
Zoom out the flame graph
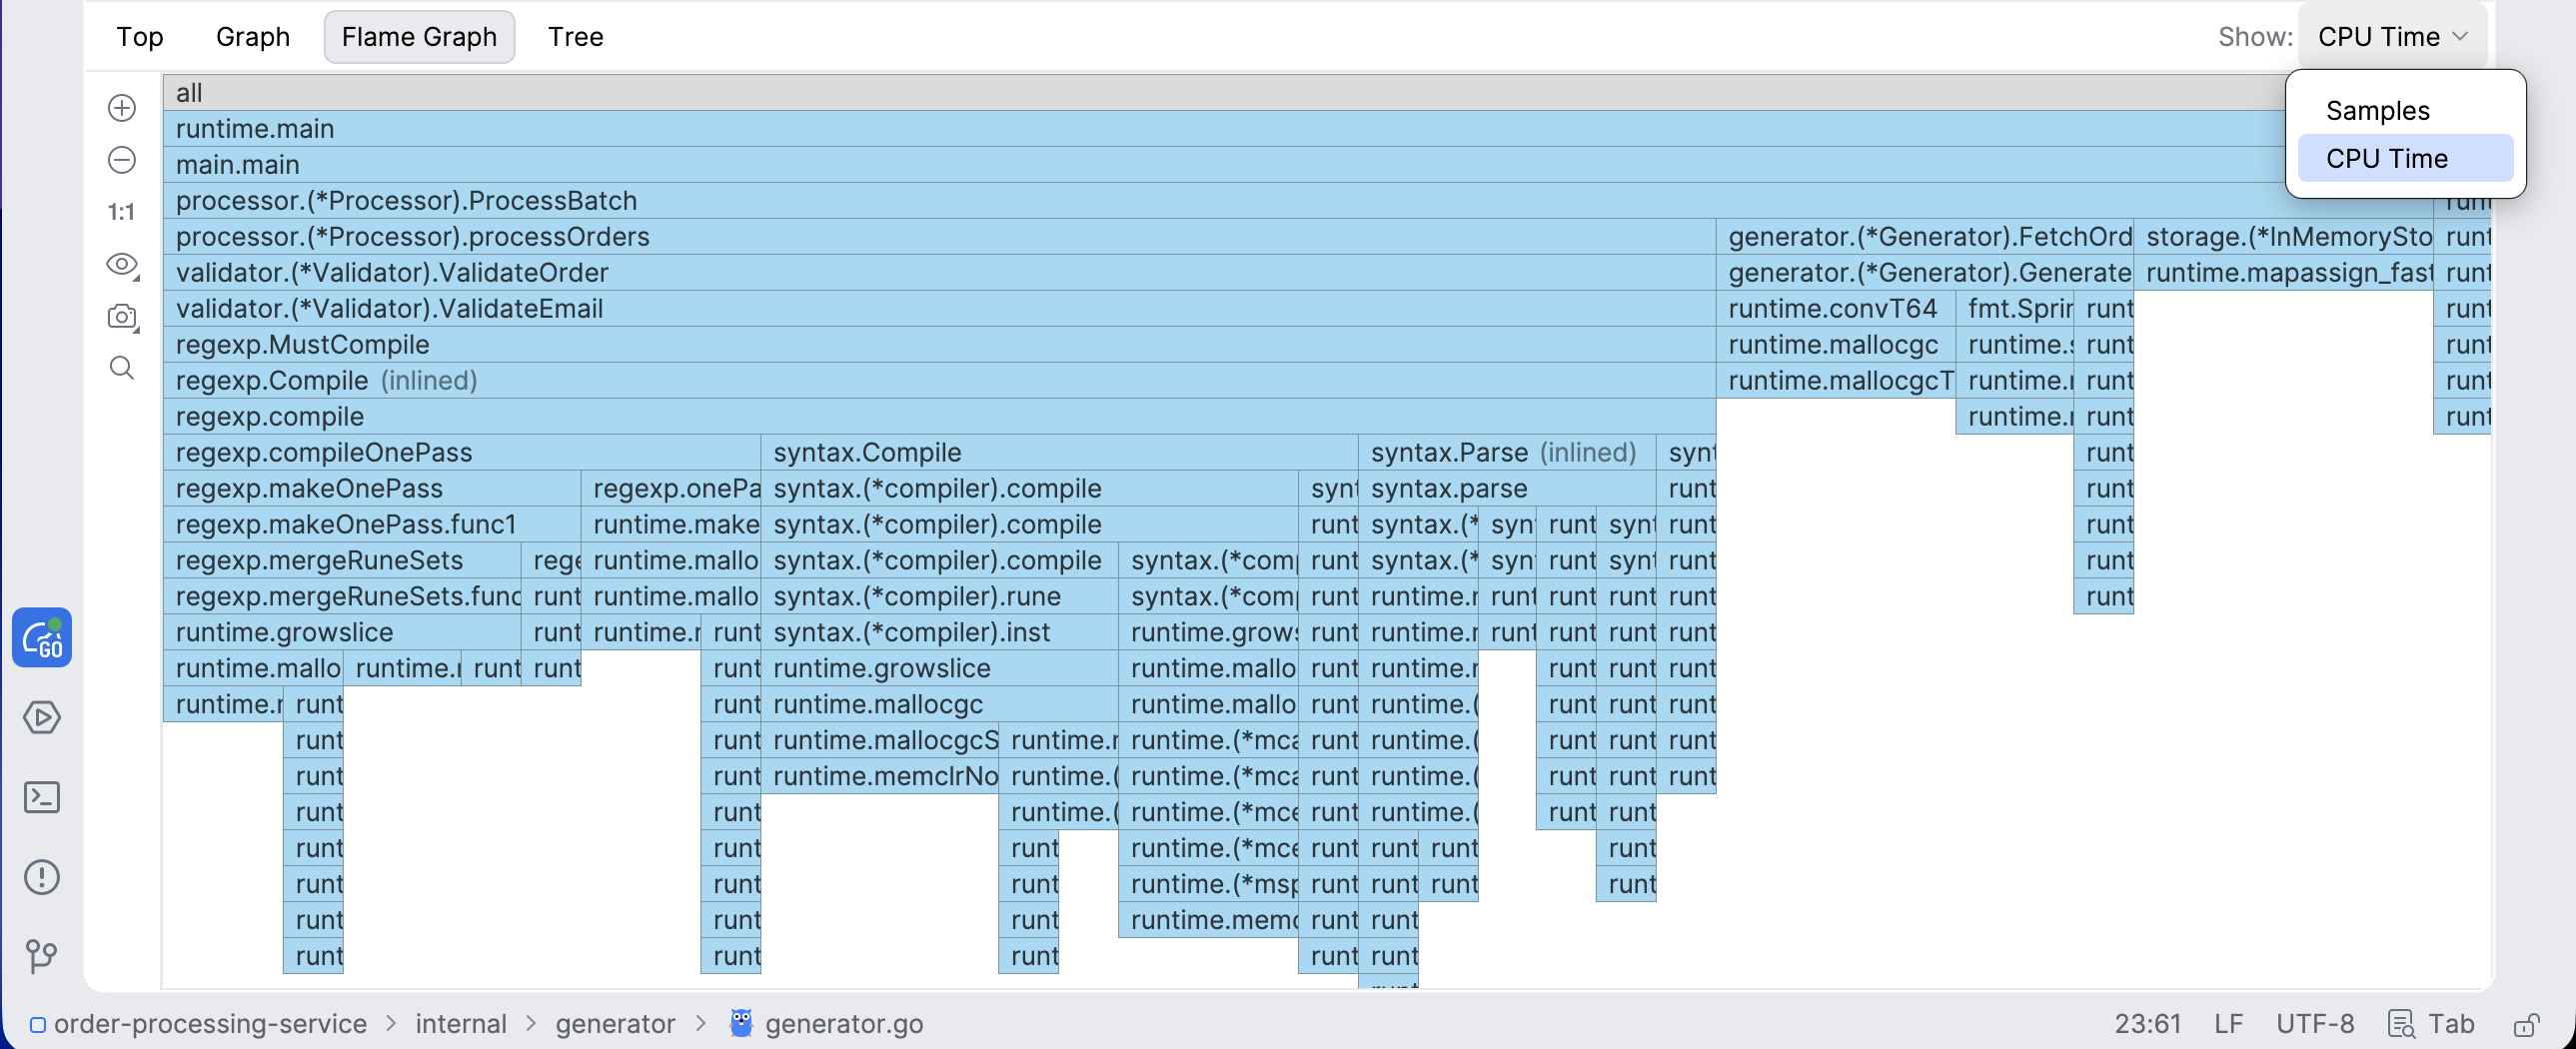(122, 160)
